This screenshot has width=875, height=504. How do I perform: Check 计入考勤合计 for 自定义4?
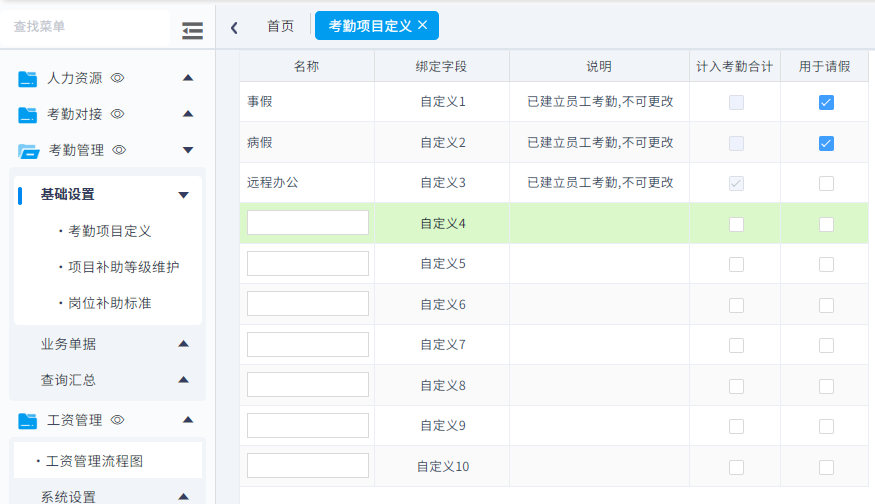pos(736,224)
